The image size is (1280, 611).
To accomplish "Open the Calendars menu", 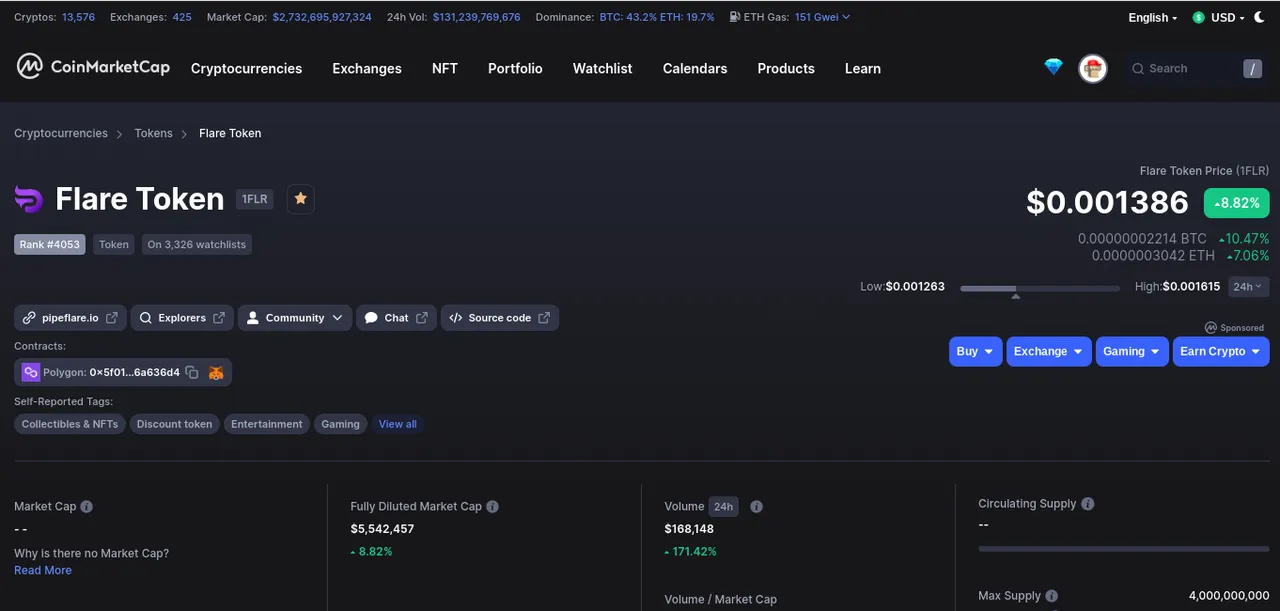I will coord(695,69).
